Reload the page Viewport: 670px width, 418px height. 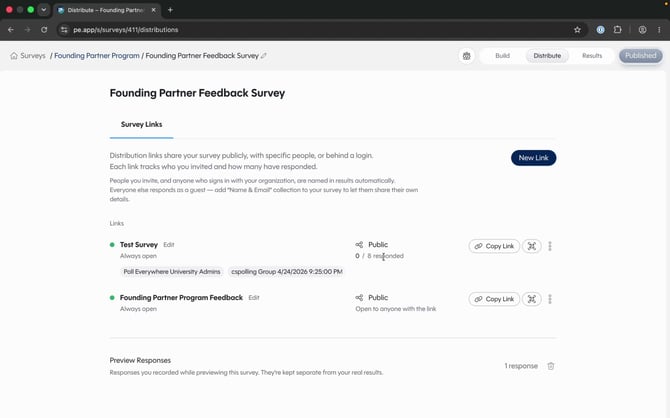pyautogui.click(x=44, y=29)
